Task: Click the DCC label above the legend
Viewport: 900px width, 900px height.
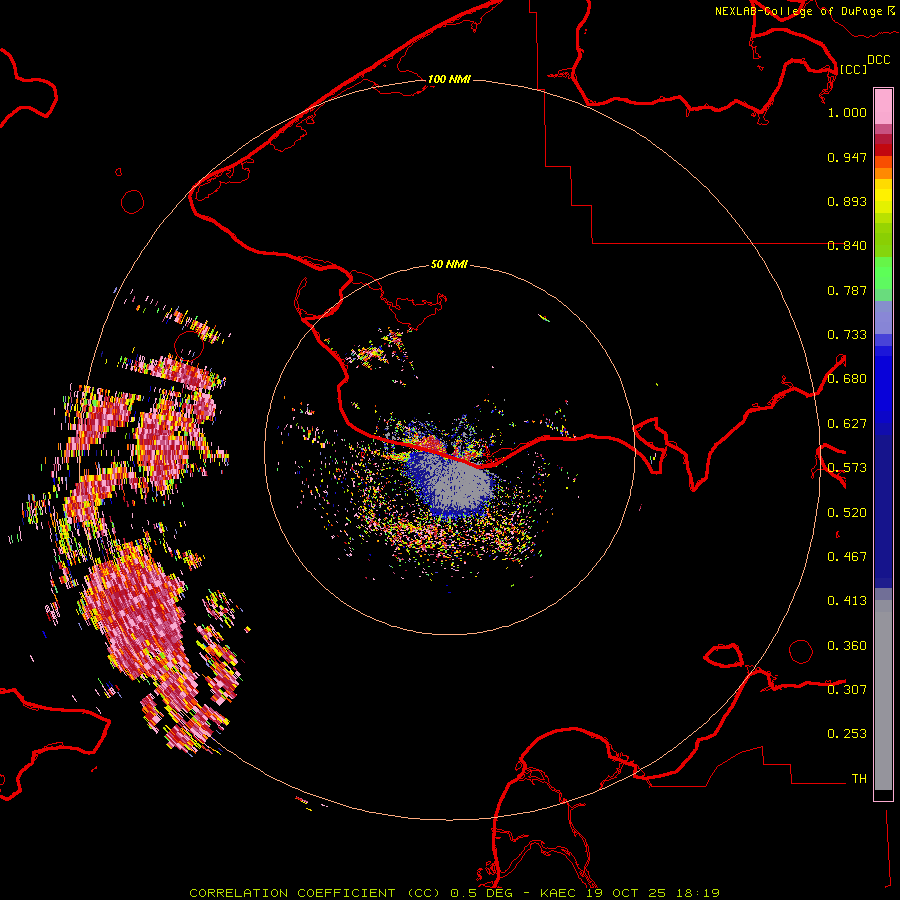Action: (878, 60)
